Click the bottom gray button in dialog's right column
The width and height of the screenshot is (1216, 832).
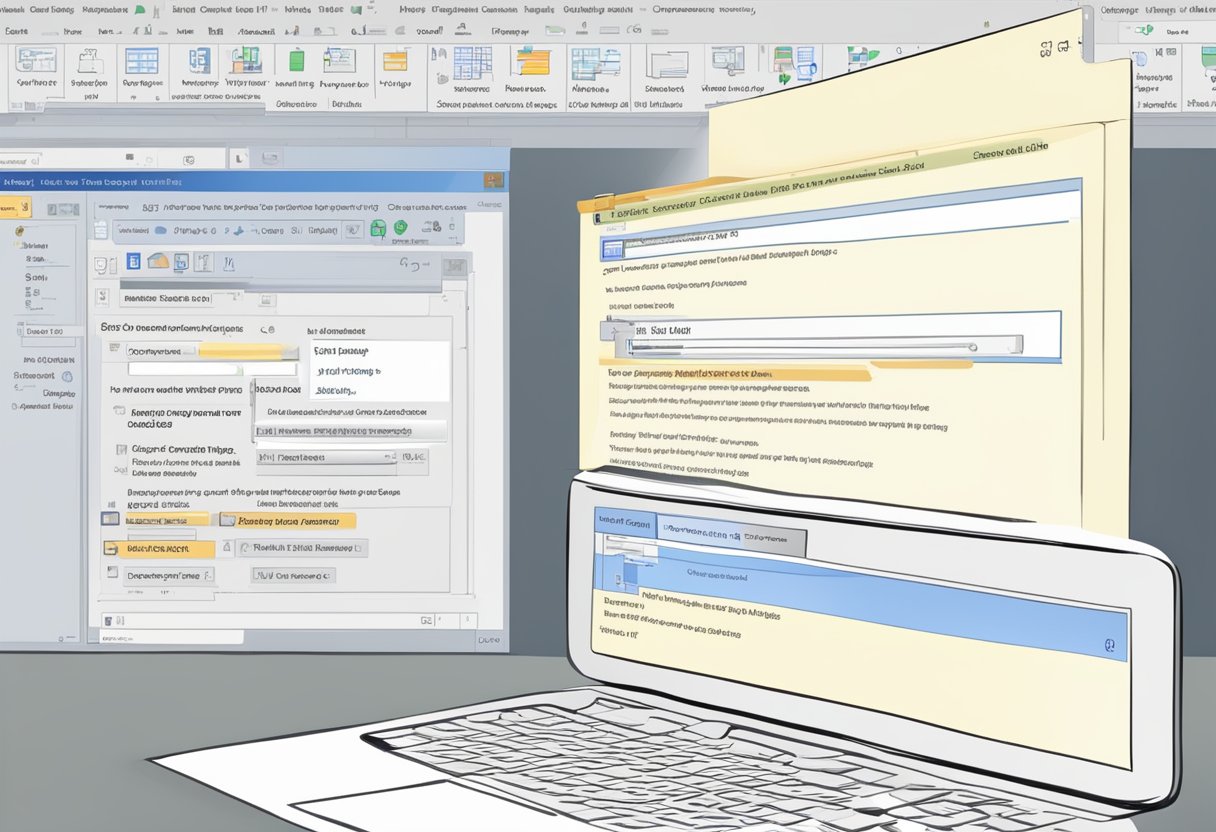292,575
